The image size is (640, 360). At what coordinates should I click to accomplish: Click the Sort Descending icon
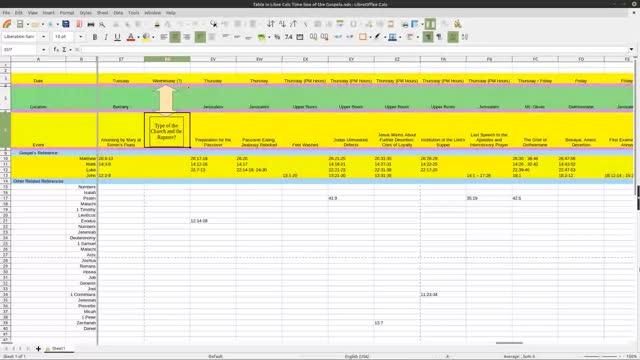coord(293,24)
